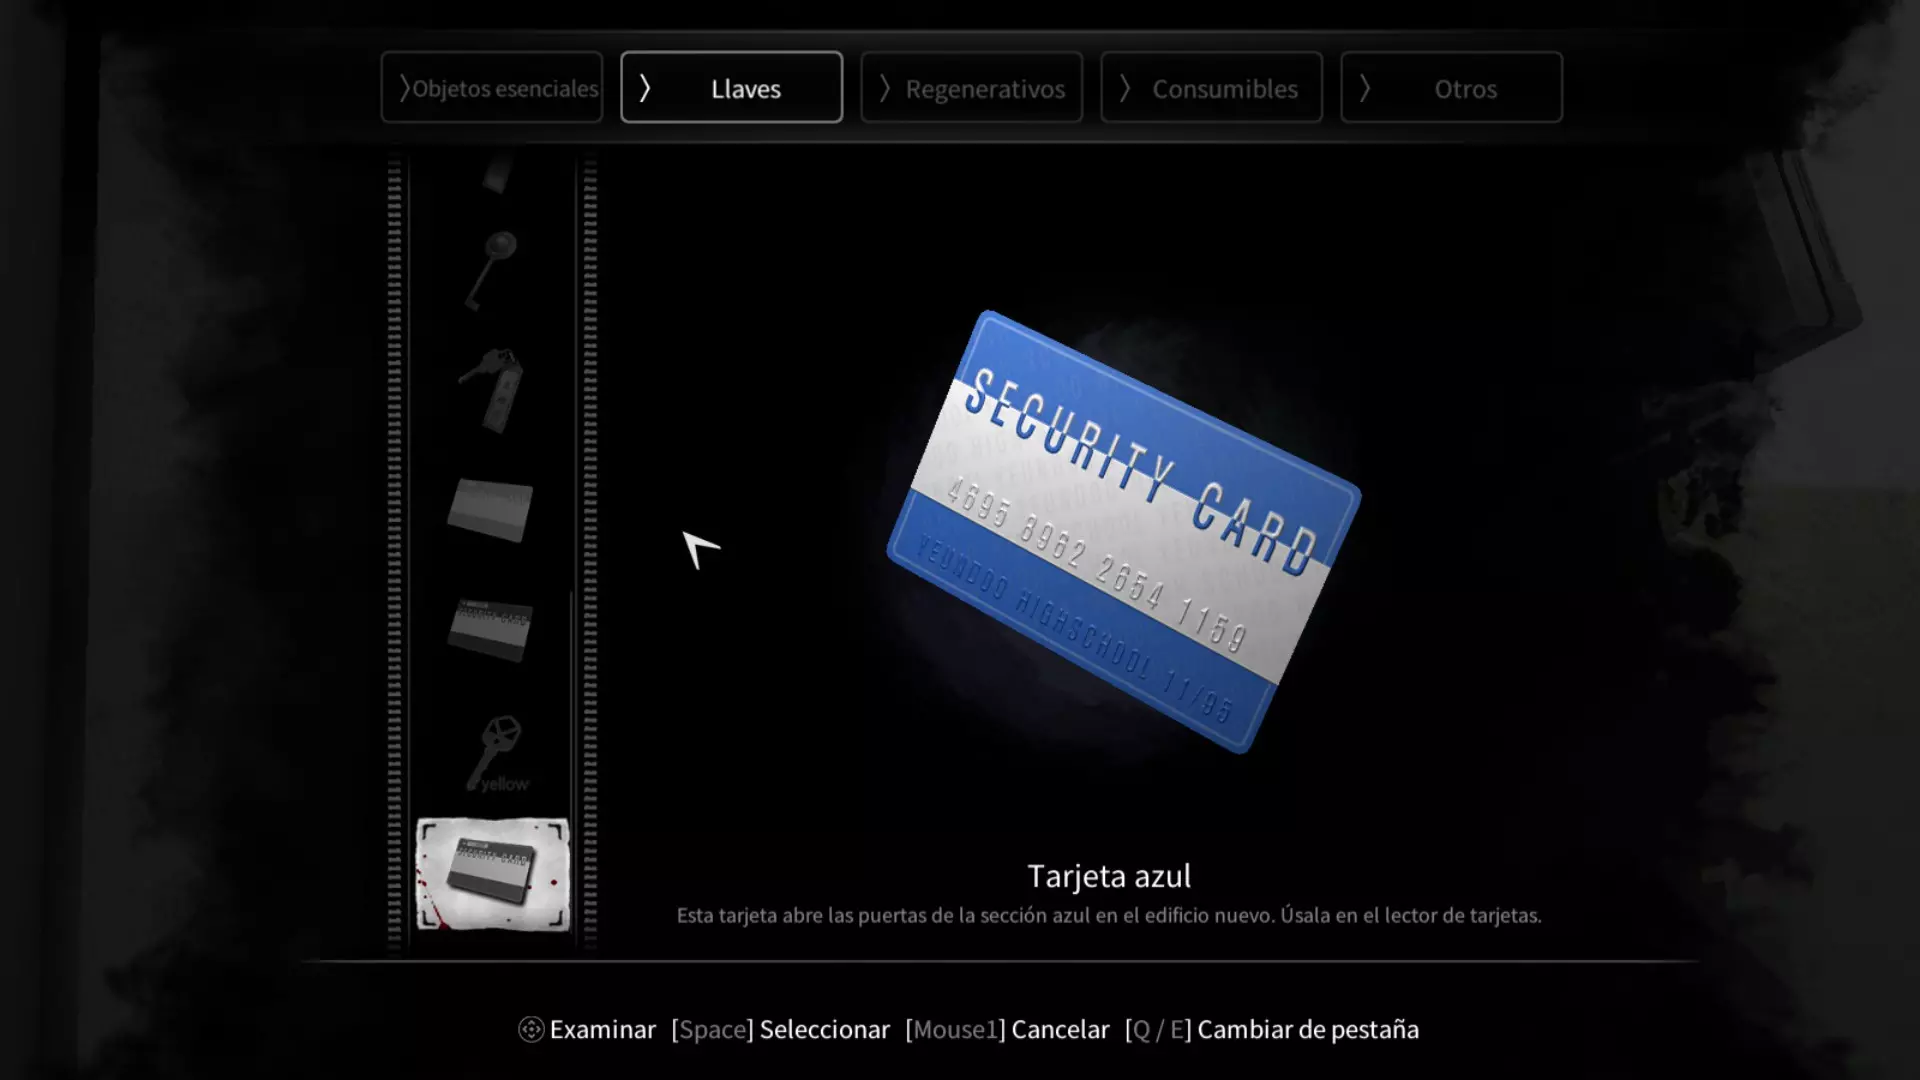Open the Otros tab
Viewport: 1920px width, 1080px height.
pyautogui.click(x=1452, y=88)
